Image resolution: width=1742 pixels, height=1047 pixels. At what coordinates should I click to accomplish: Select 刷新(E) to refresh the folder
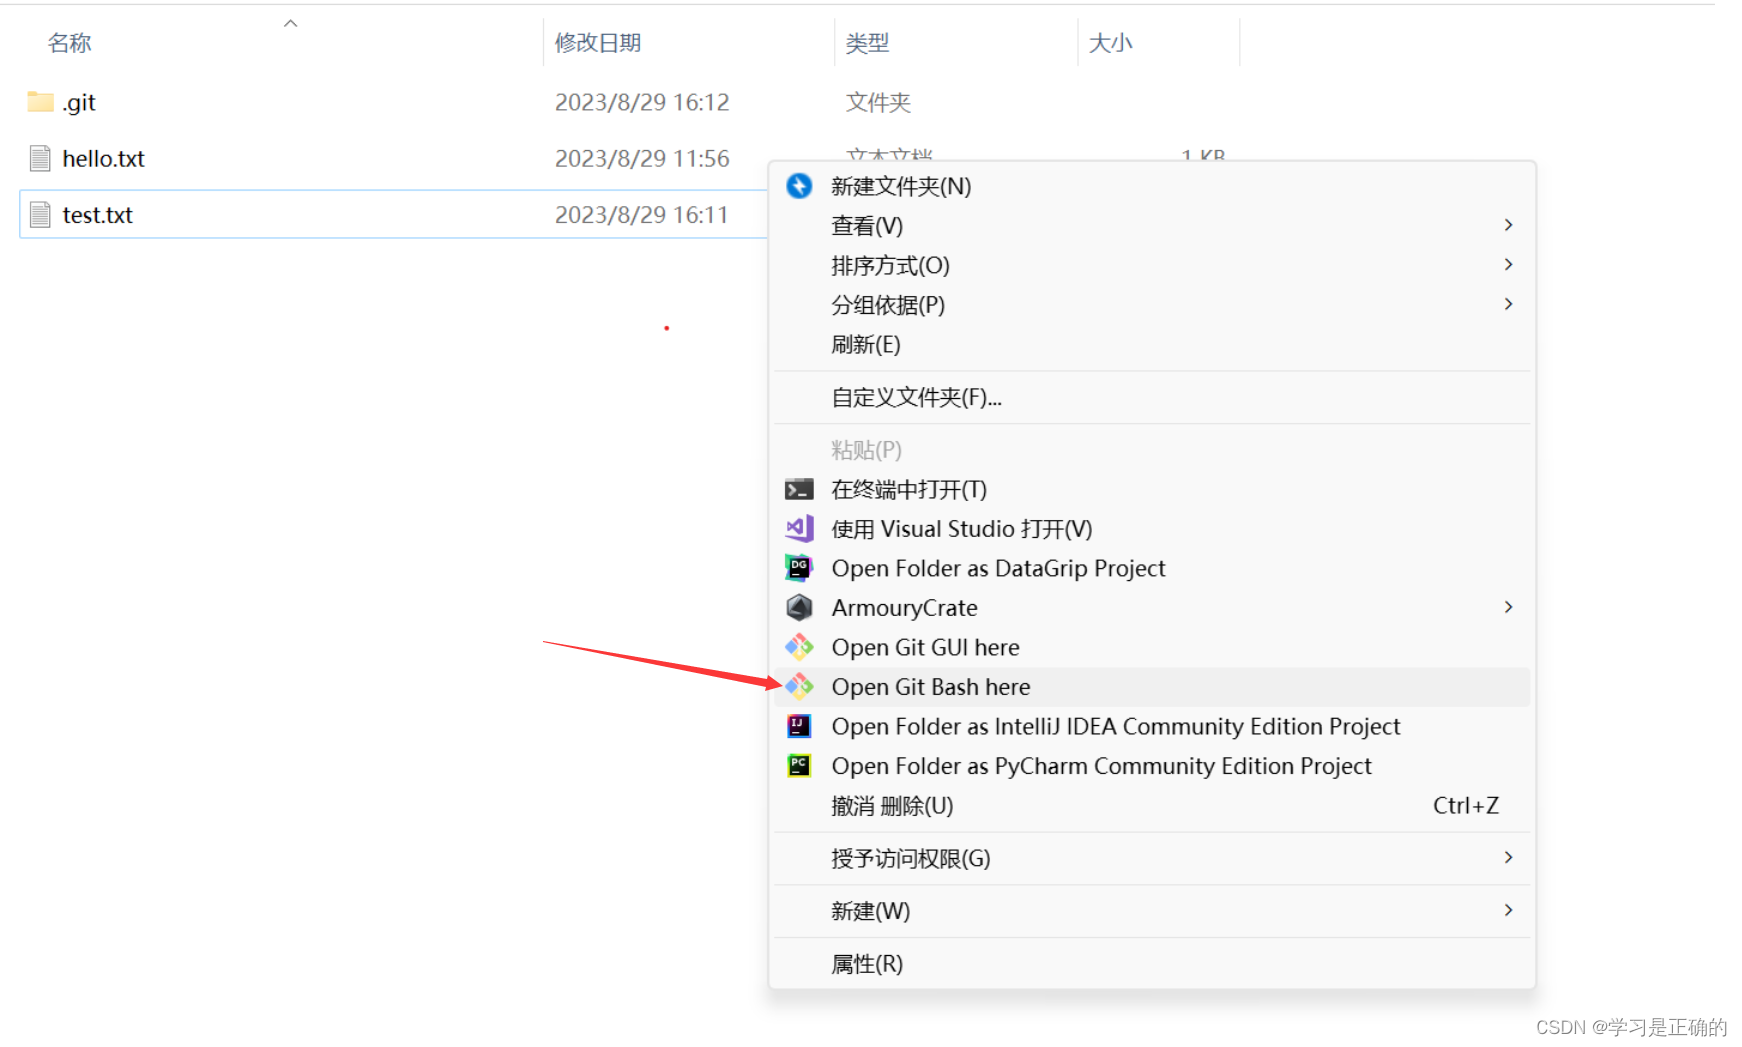[1152, 344]
